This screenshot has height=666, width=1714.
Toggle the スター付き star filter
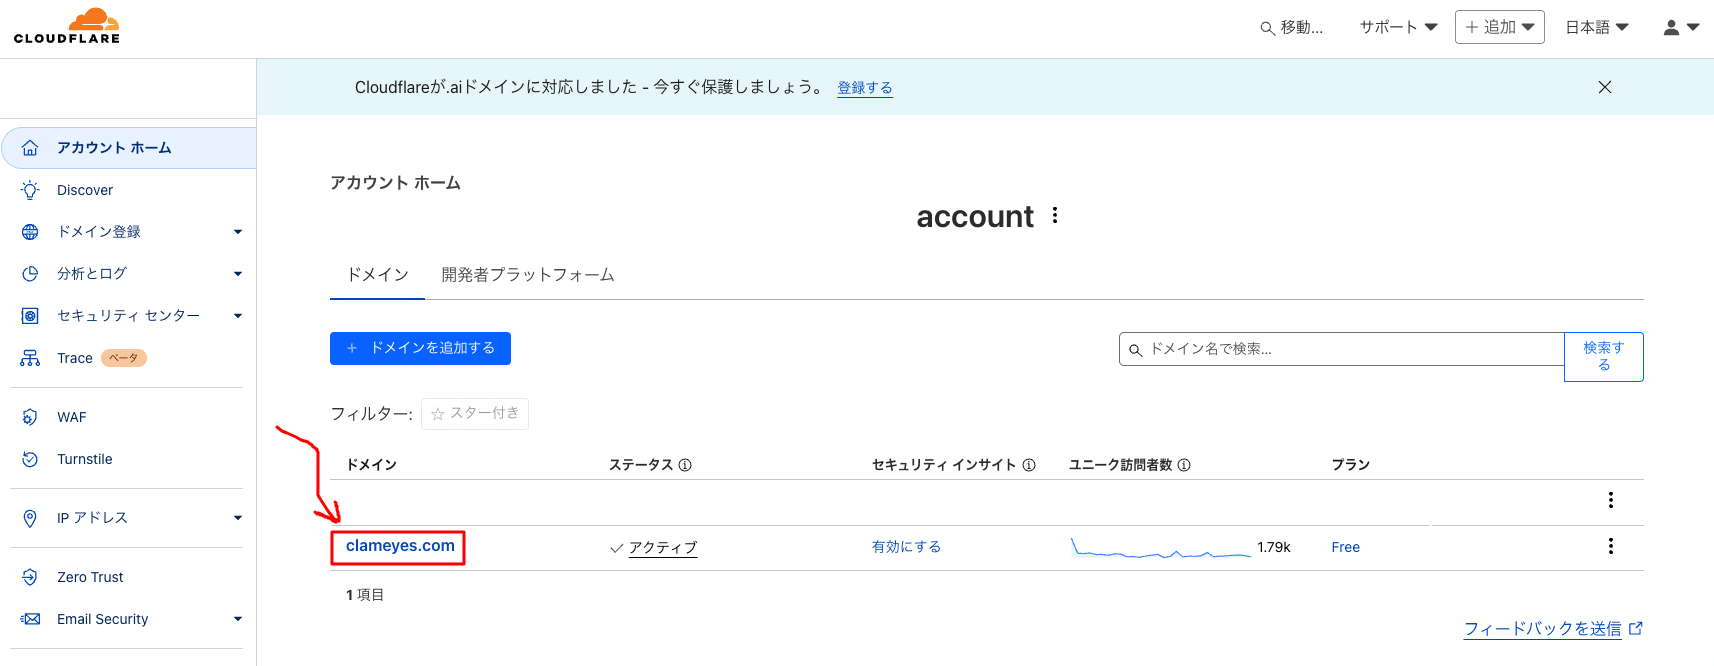click(475, 413)
